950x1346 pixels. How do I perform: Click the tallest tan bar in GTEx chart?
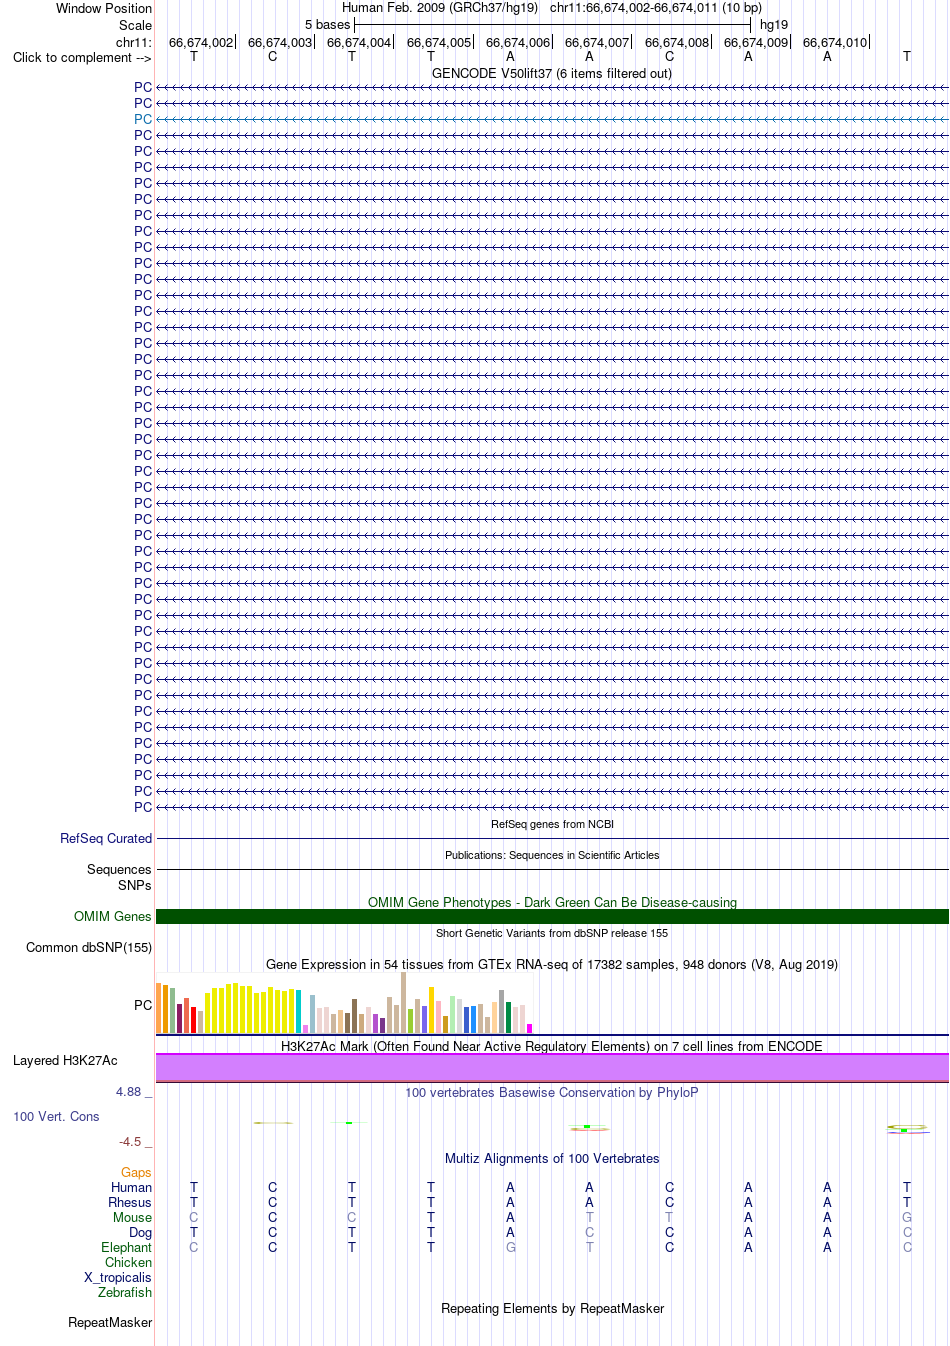coord(403,1002)
